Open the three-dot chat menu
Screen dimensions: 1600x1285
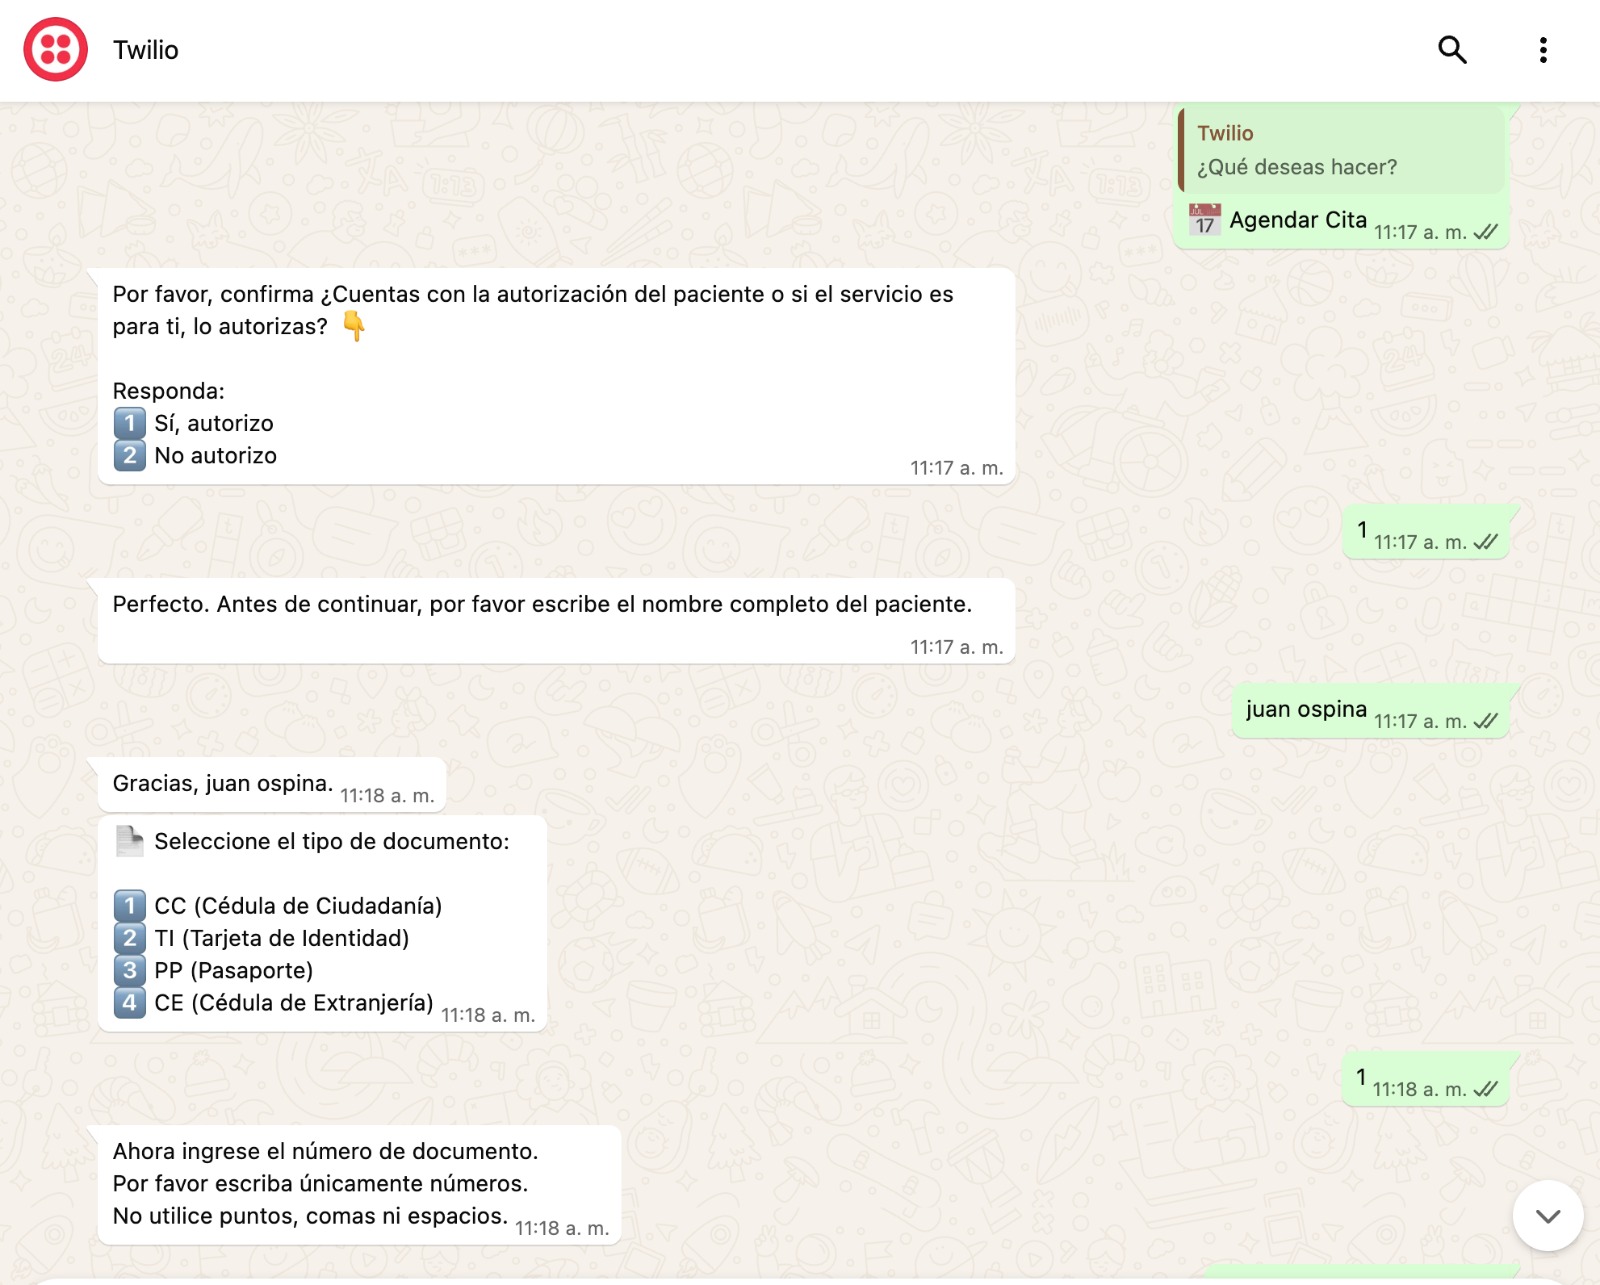click(x=1543, y=49)
